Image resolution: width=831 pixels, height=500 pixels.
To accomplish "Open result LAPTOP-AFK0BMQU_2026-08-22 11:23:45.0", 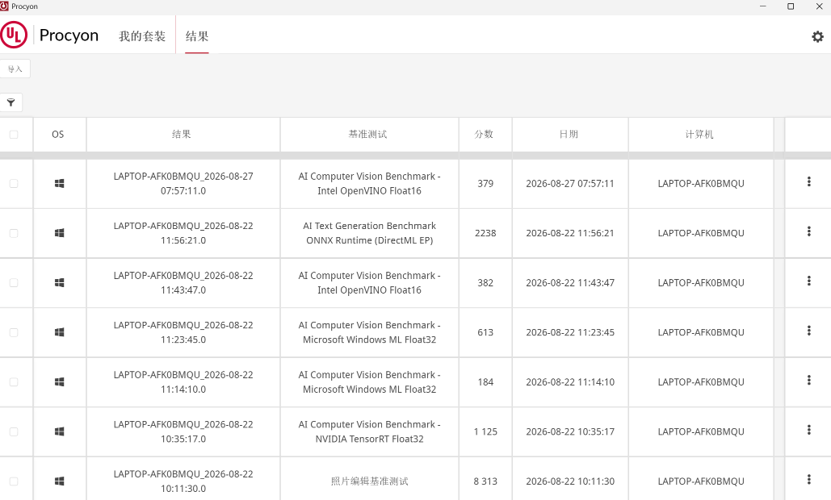I will tap(183, 332).
